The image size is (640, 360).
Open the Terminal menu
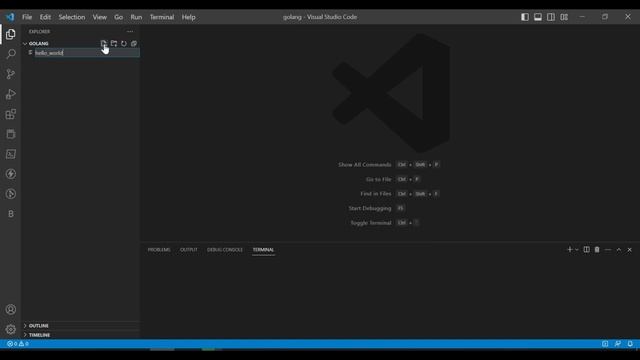pos(162,17)
